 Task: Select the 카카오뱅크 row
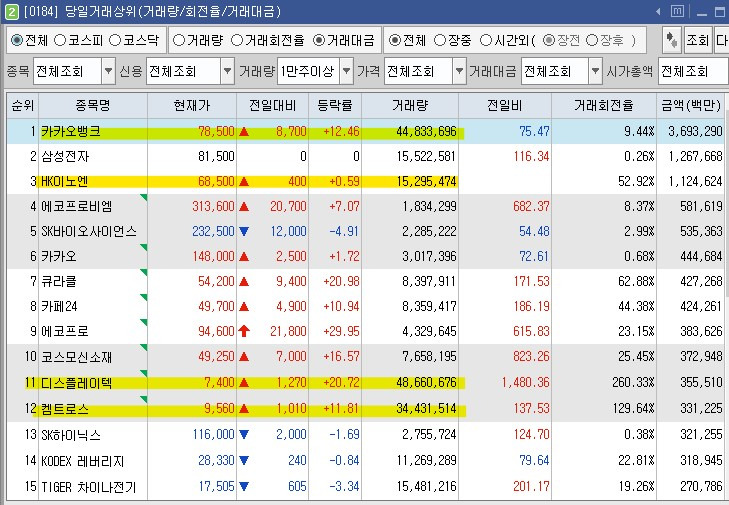pos(366,131)
